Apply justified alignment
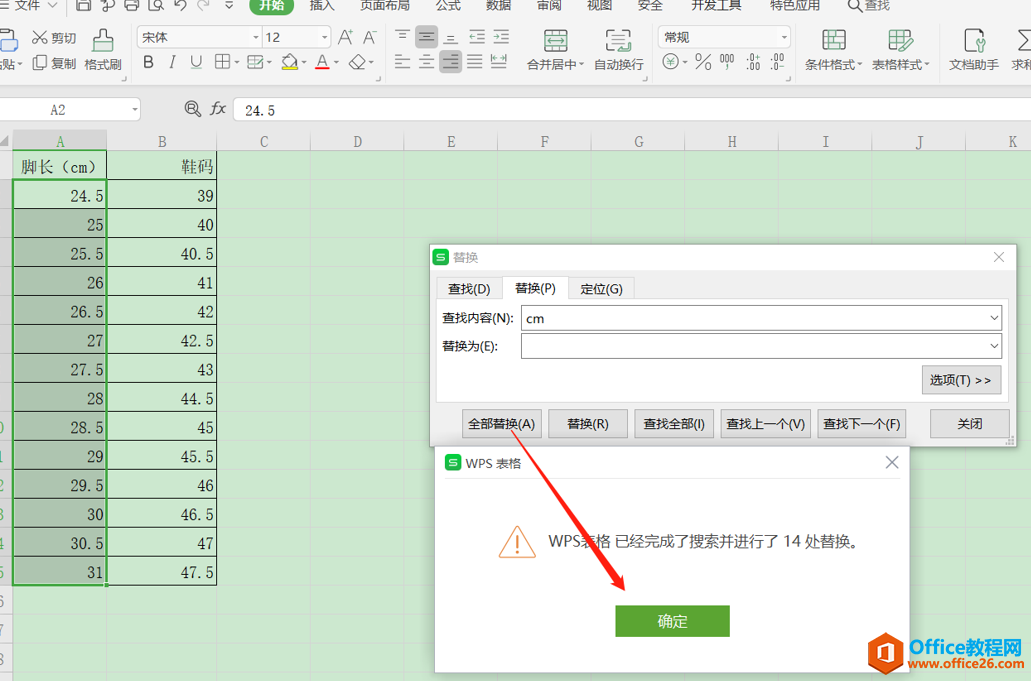 click(475, 62)
